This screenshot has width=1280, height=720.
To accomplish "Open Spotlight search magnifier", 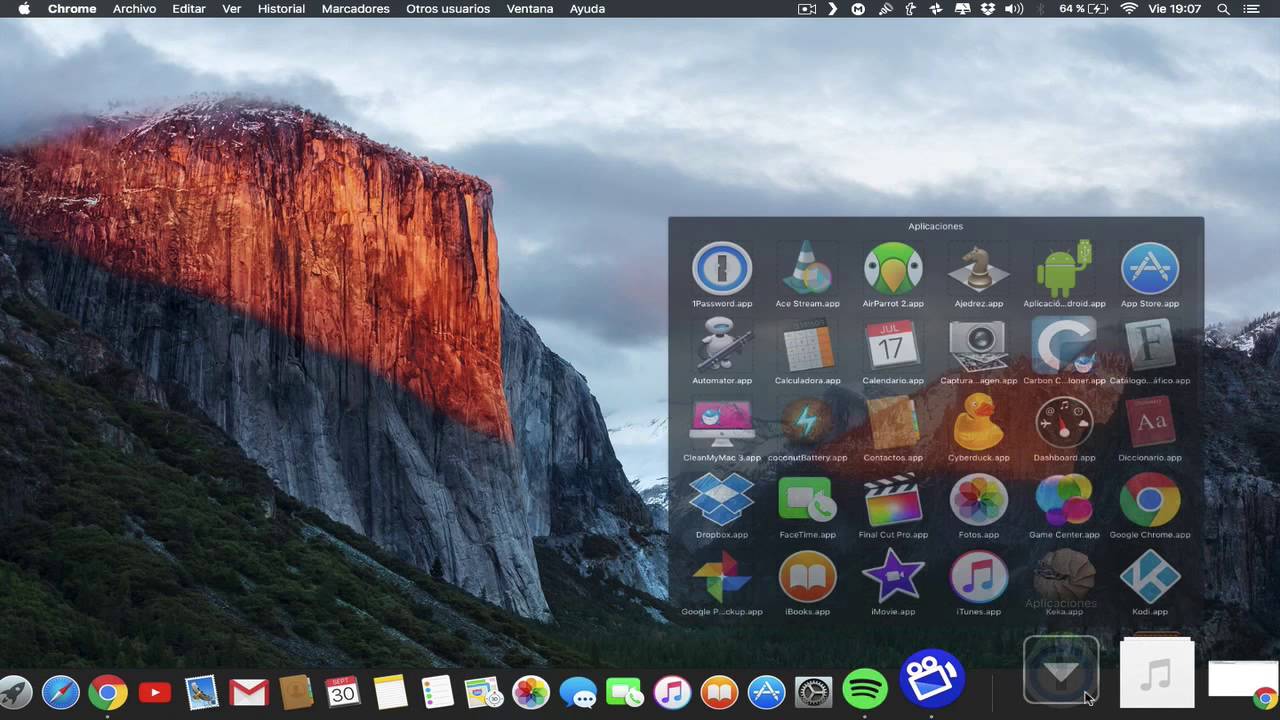I will pos(1223,9).
